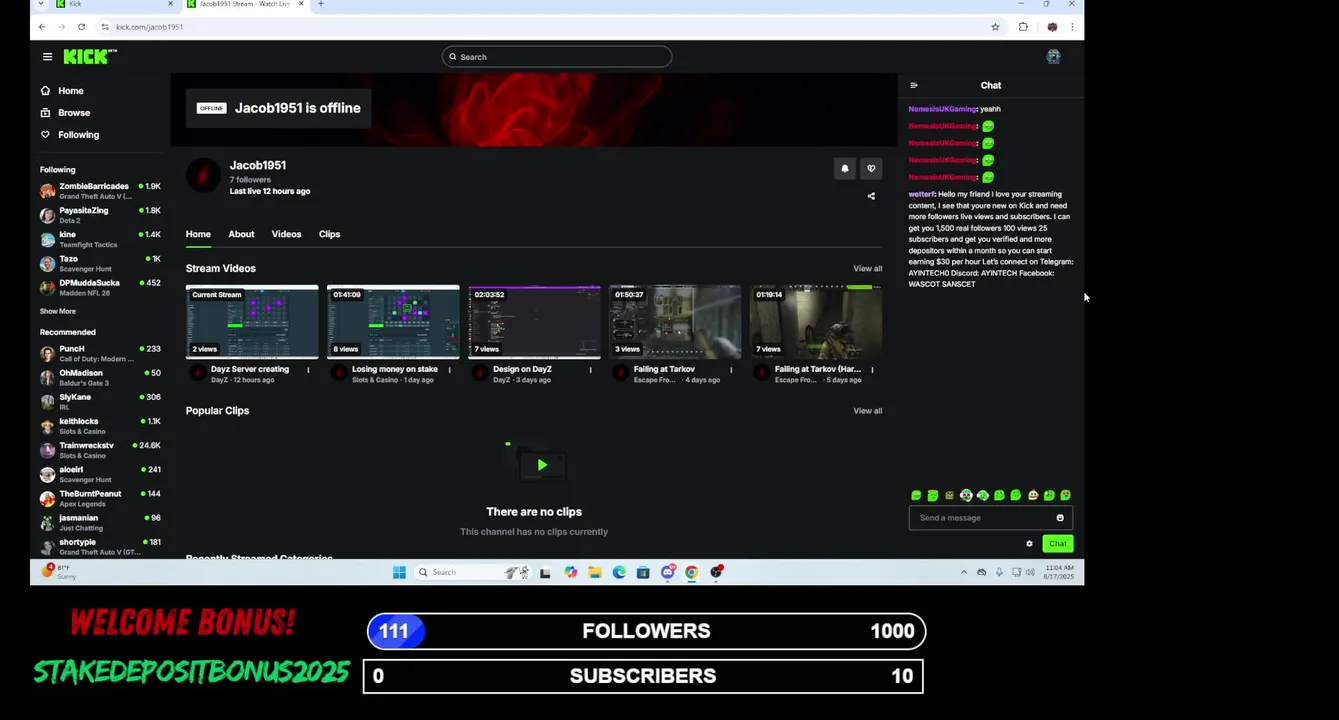This screenshot has height=720, width=1339.
Task: Click the share icon on channel page
Action: tap(871, 196)
